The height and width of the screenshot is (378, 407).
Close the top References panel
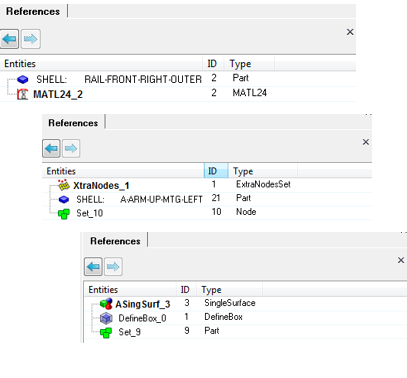point(350,32)
